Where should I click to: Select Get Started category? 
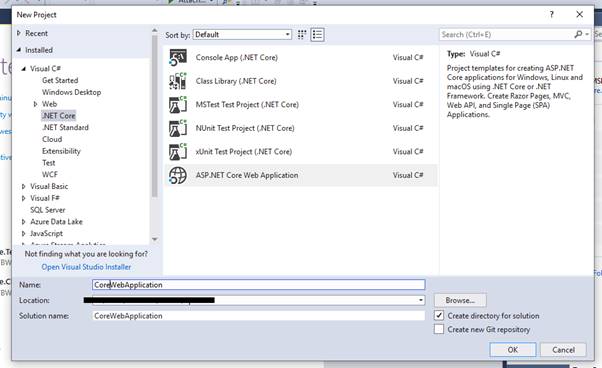(60, 80)
